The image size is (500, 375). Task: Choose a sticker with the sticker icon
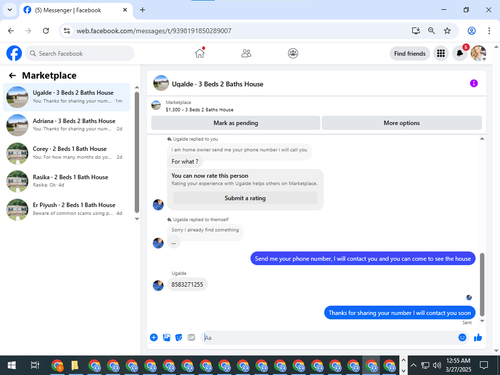tap(179, 337)
